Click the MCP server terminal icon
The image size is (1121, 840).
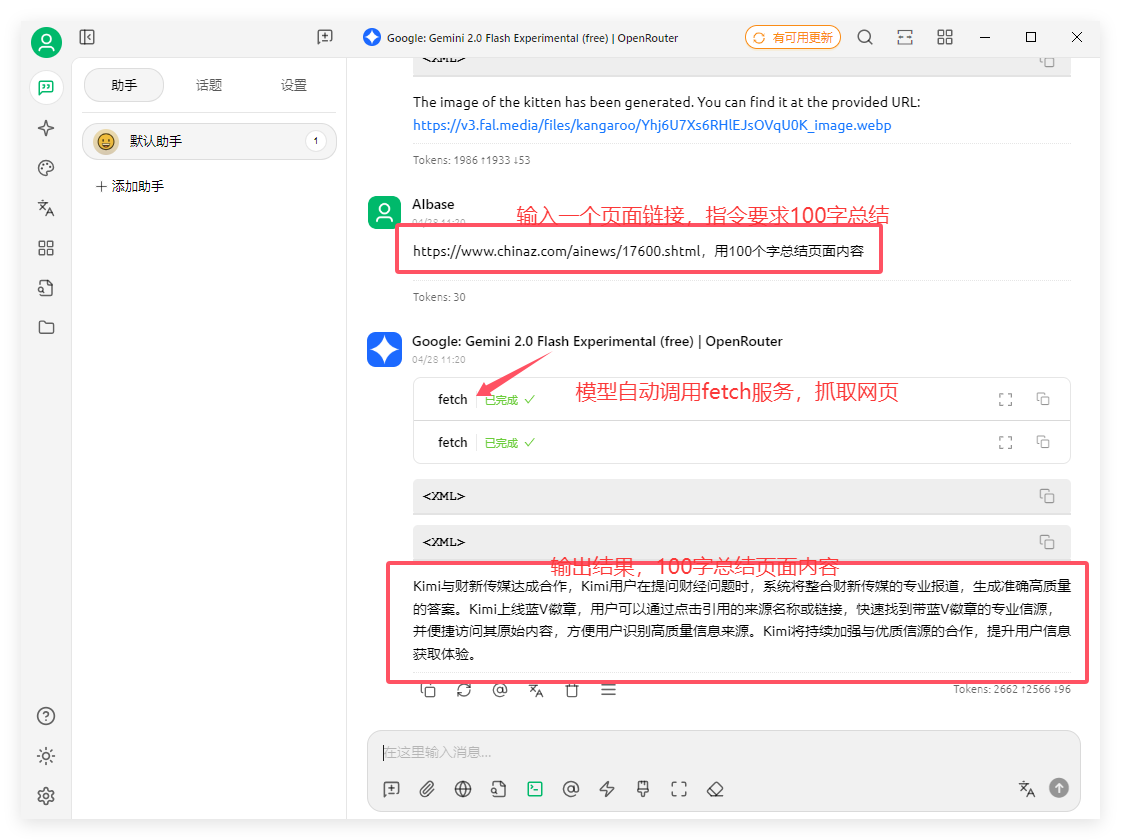pos(535,789)
